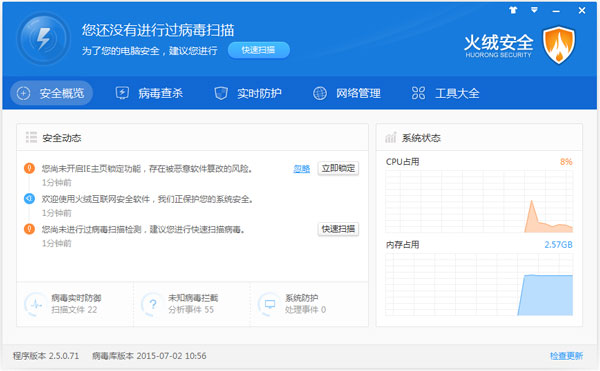Click the 立即锁定 button

pyautogui.click(x=338, y=168)
